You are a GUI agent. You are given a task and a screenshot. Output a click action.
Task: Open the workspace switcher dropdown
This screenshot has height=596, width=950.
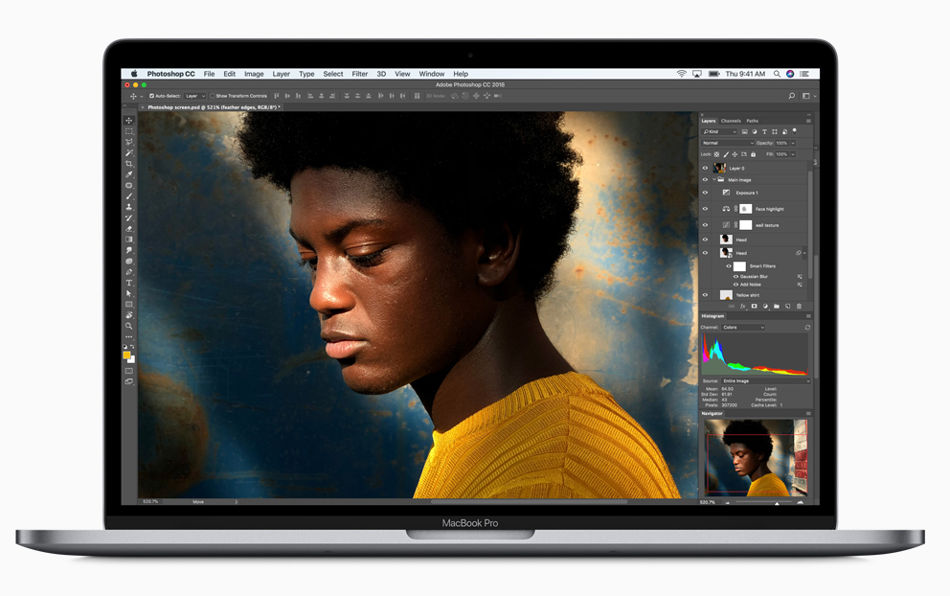(x=808, y=96)
